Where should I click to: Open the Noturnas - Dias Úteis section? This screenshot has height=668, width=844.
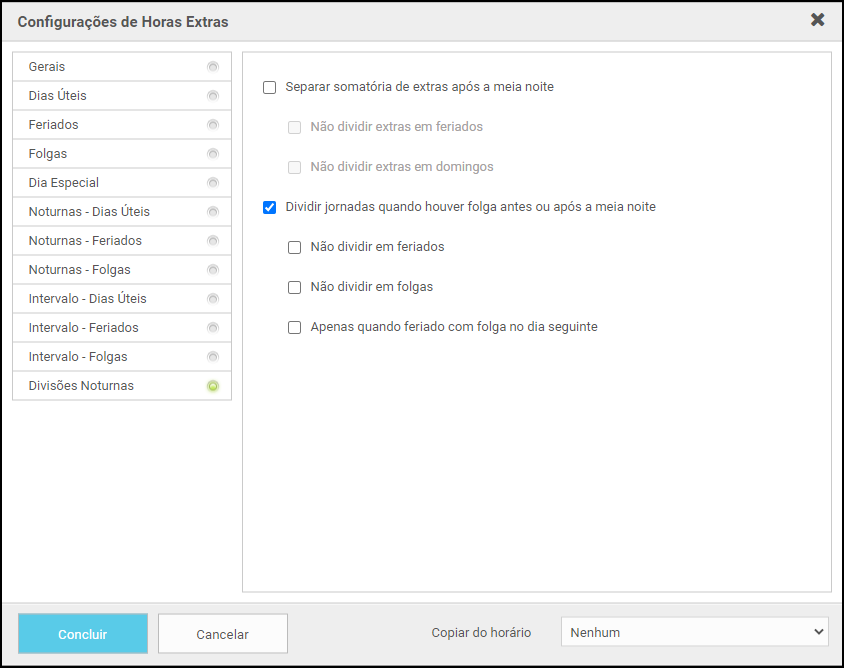[89, 212]
